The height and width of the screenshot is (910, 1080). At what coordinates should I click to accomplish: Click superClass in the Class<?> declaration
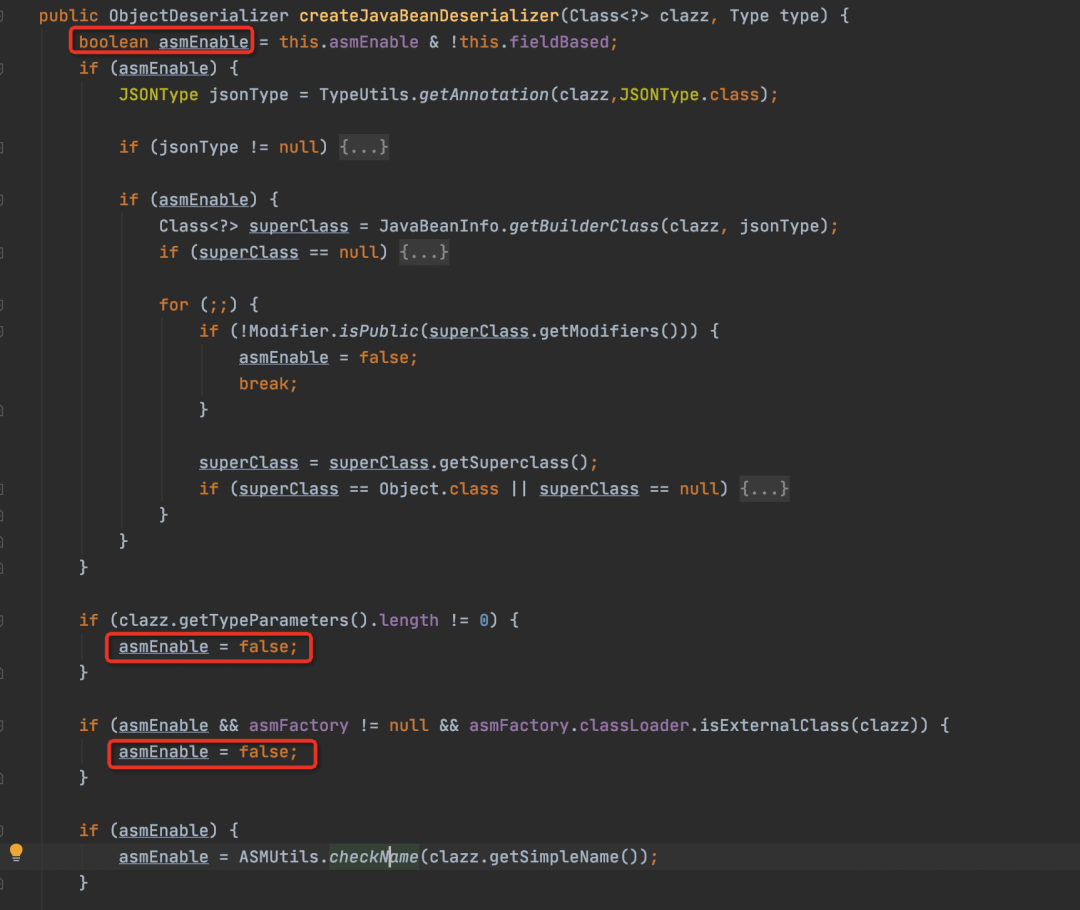(298, 226)
